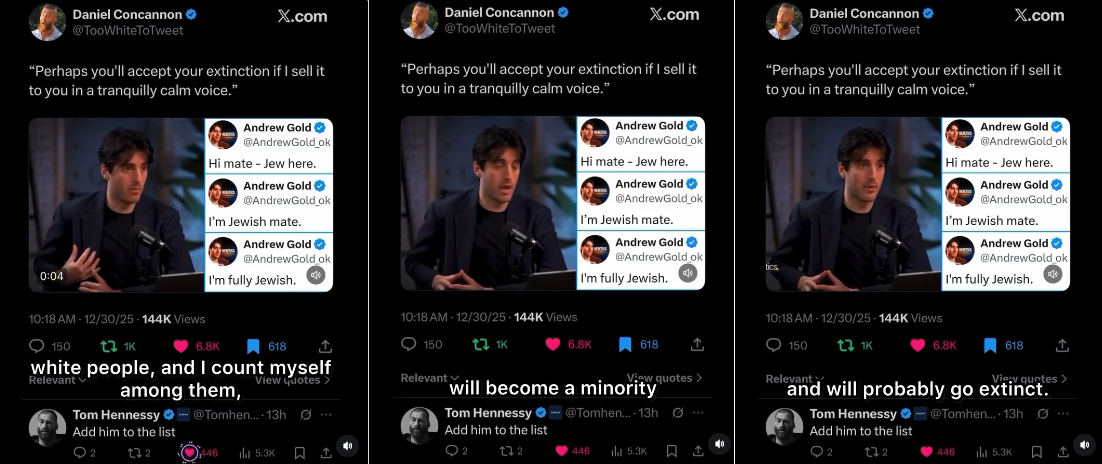Expand the Relevant dropdown in the 'count myself among them' panel
The width and height of the screenshot is (1102, 464).
[60, 380]
